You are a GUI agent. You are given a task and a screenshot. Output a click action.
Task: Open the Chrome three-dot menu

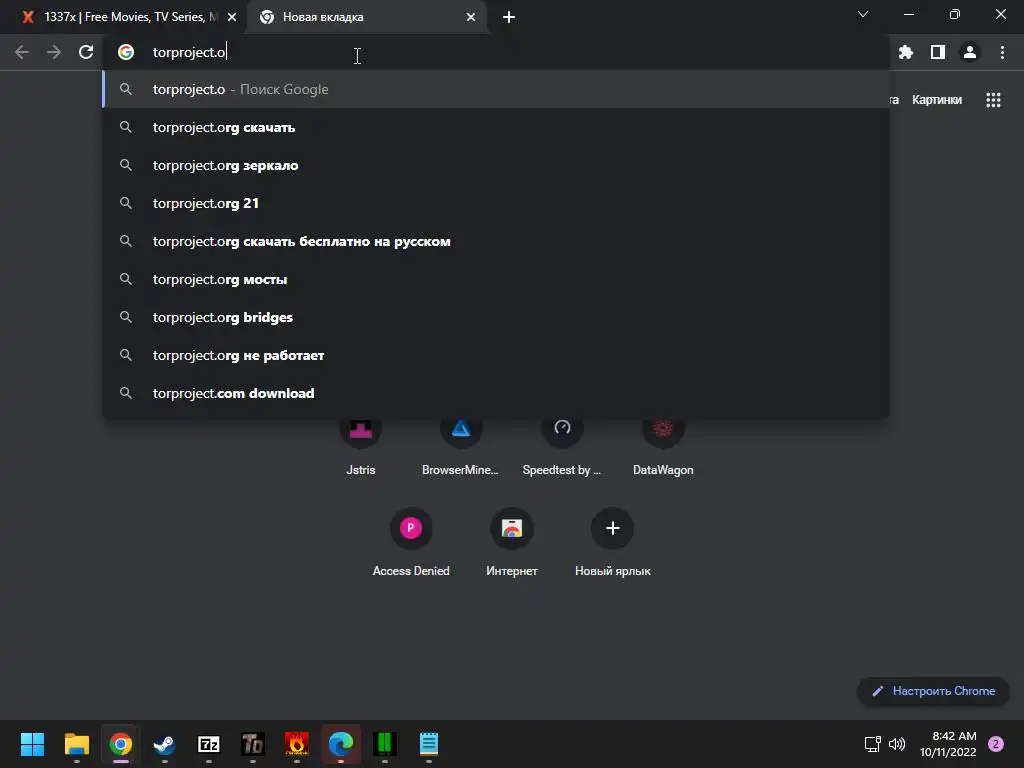(x=1002, y=52)
